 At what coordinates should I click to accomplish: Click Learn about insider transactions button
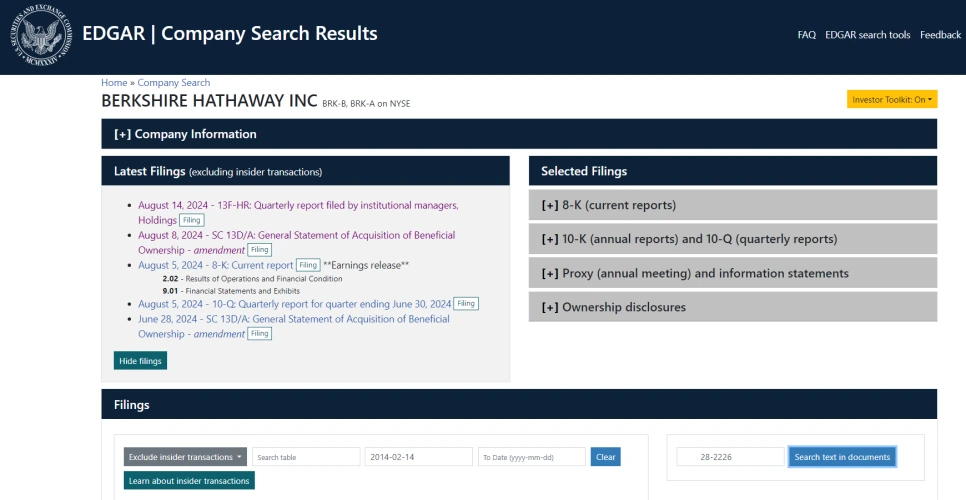(189, 480)
